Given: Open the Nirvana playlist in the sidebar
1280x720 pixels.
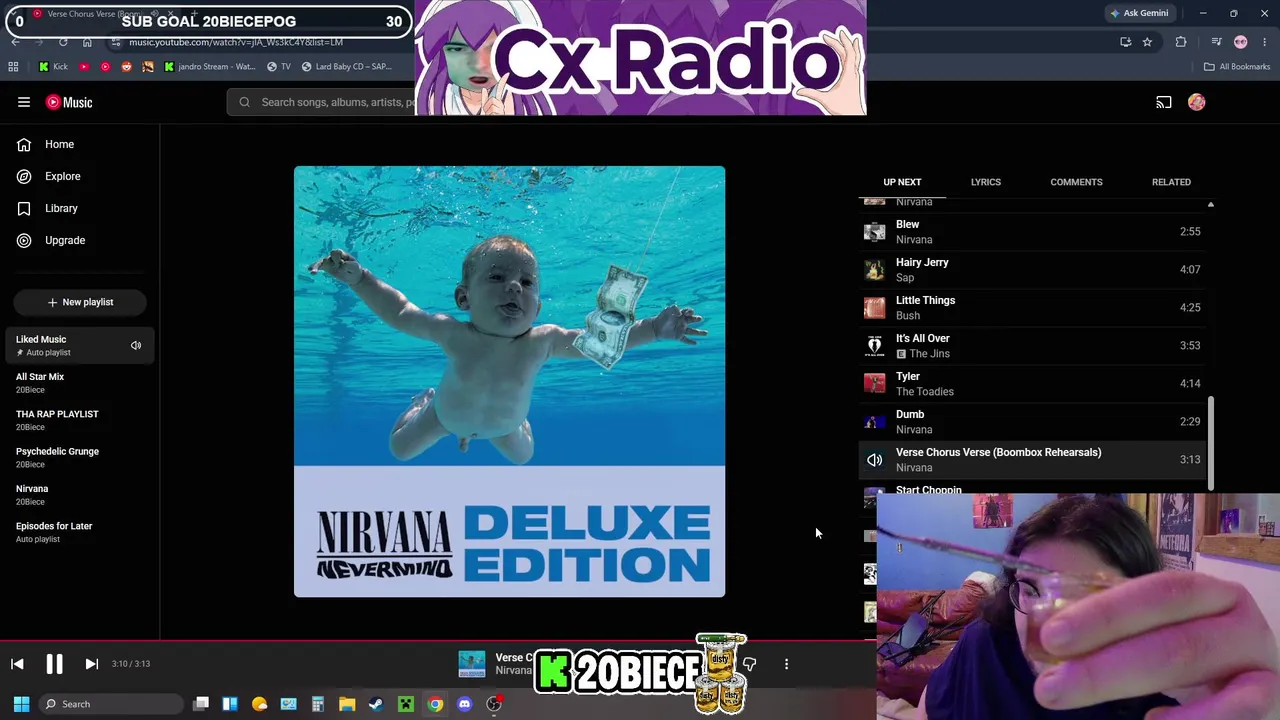Looking at the screenshot, I should pos(80,495).
